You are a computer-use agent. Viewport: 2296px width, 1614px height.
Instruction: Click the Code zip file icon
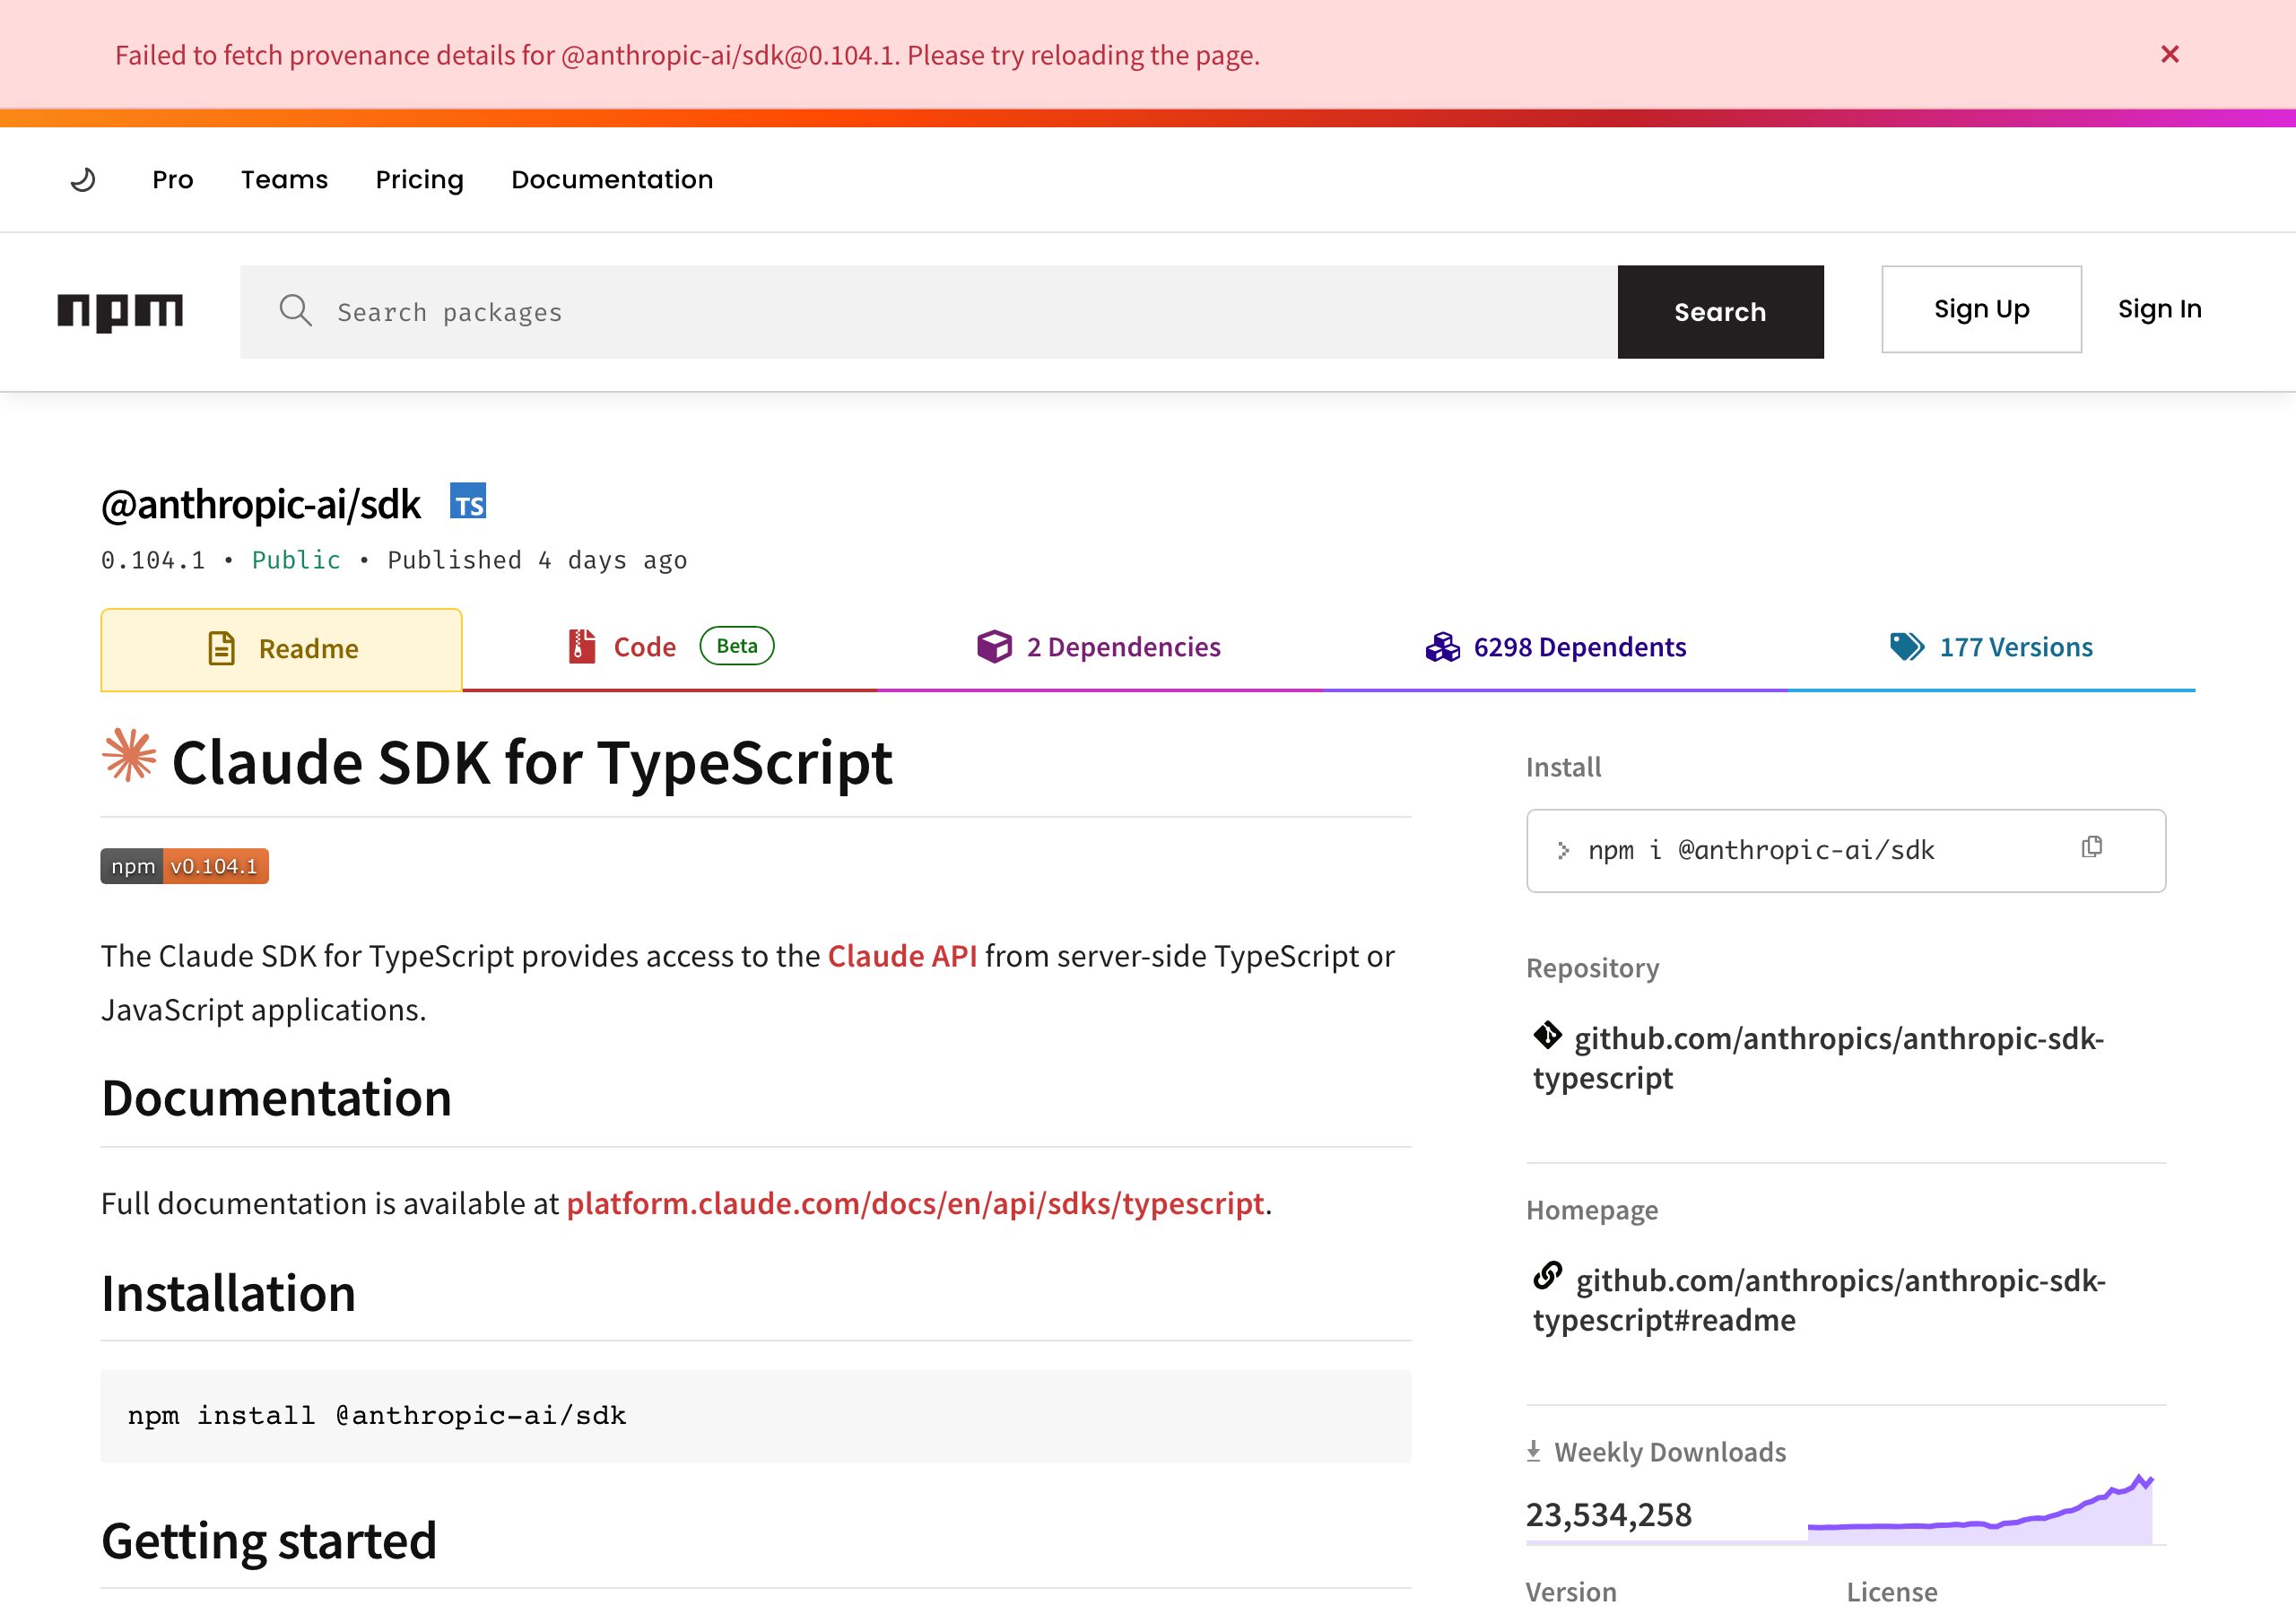point(582,646)
